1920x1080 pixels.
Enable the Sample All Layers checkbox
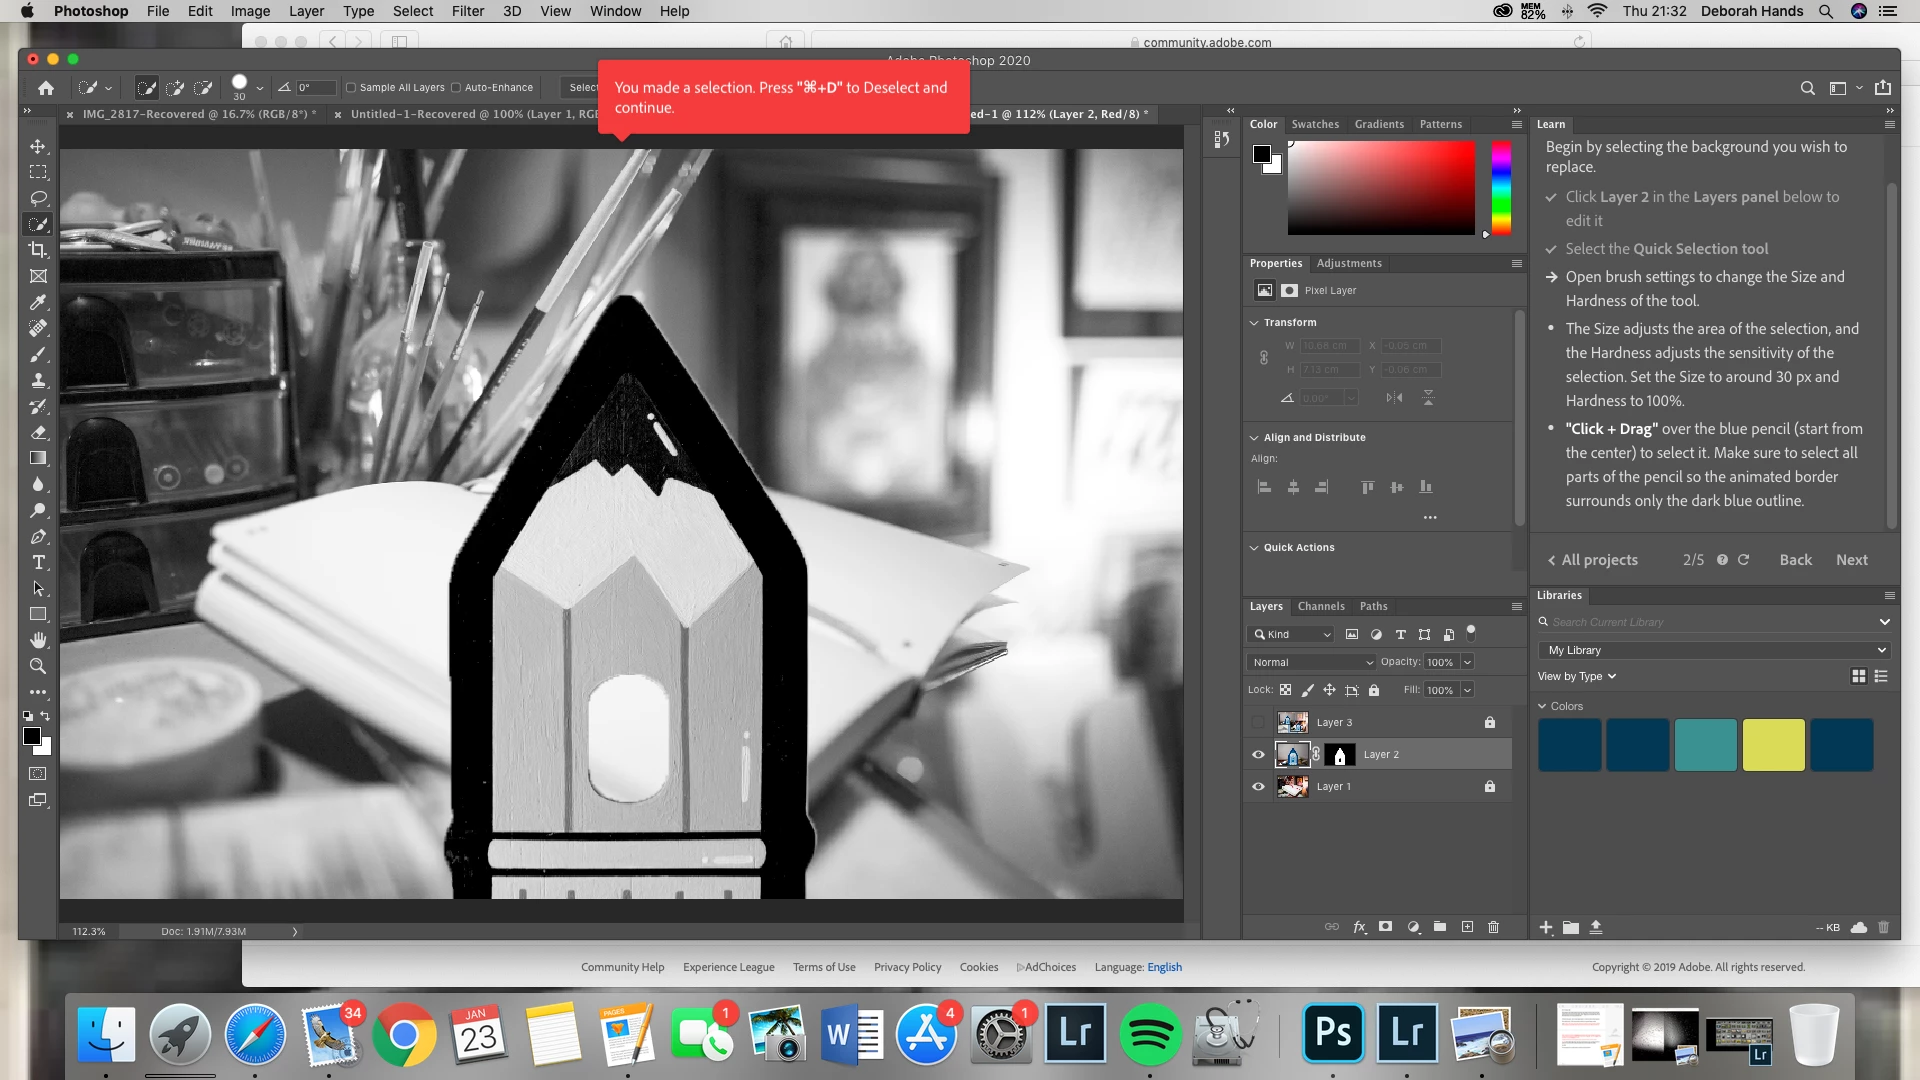351,88
